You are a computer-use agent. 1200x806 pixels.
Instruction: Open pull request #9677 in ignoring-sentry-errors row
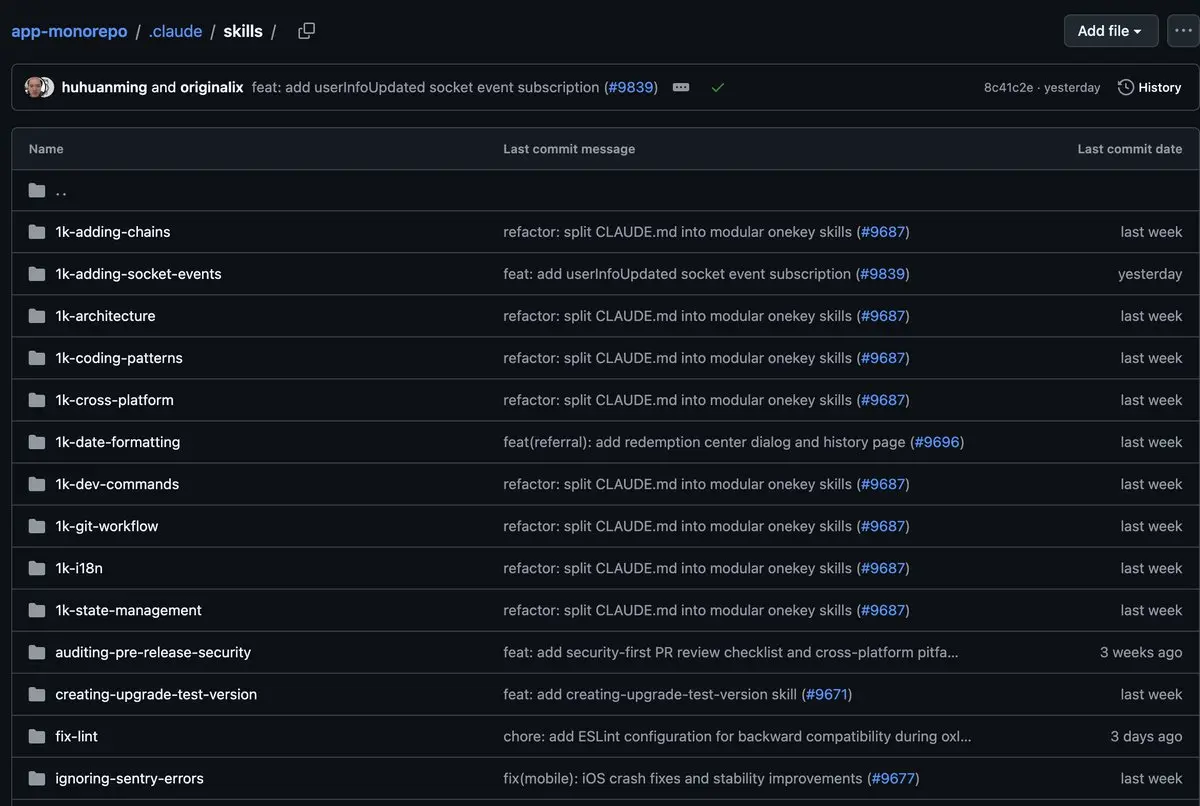click(892, 778)
